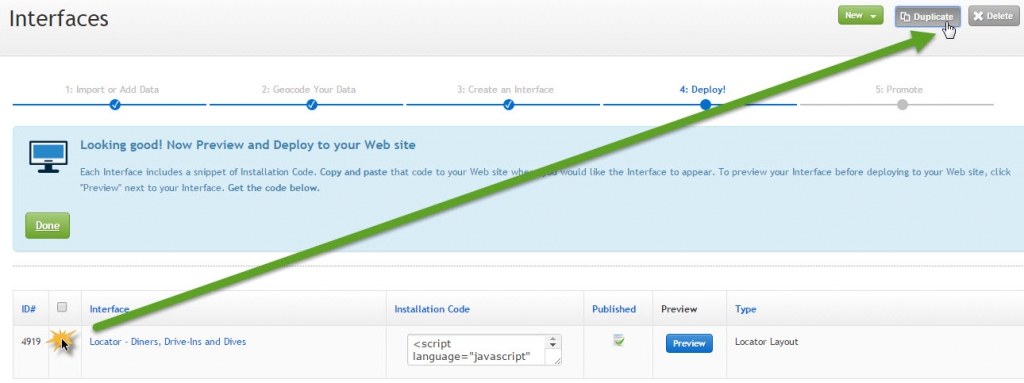Click the blue Preview button
Viewport: 1024px width, 383px height.
pyautogui.click(x=689, y=343)
